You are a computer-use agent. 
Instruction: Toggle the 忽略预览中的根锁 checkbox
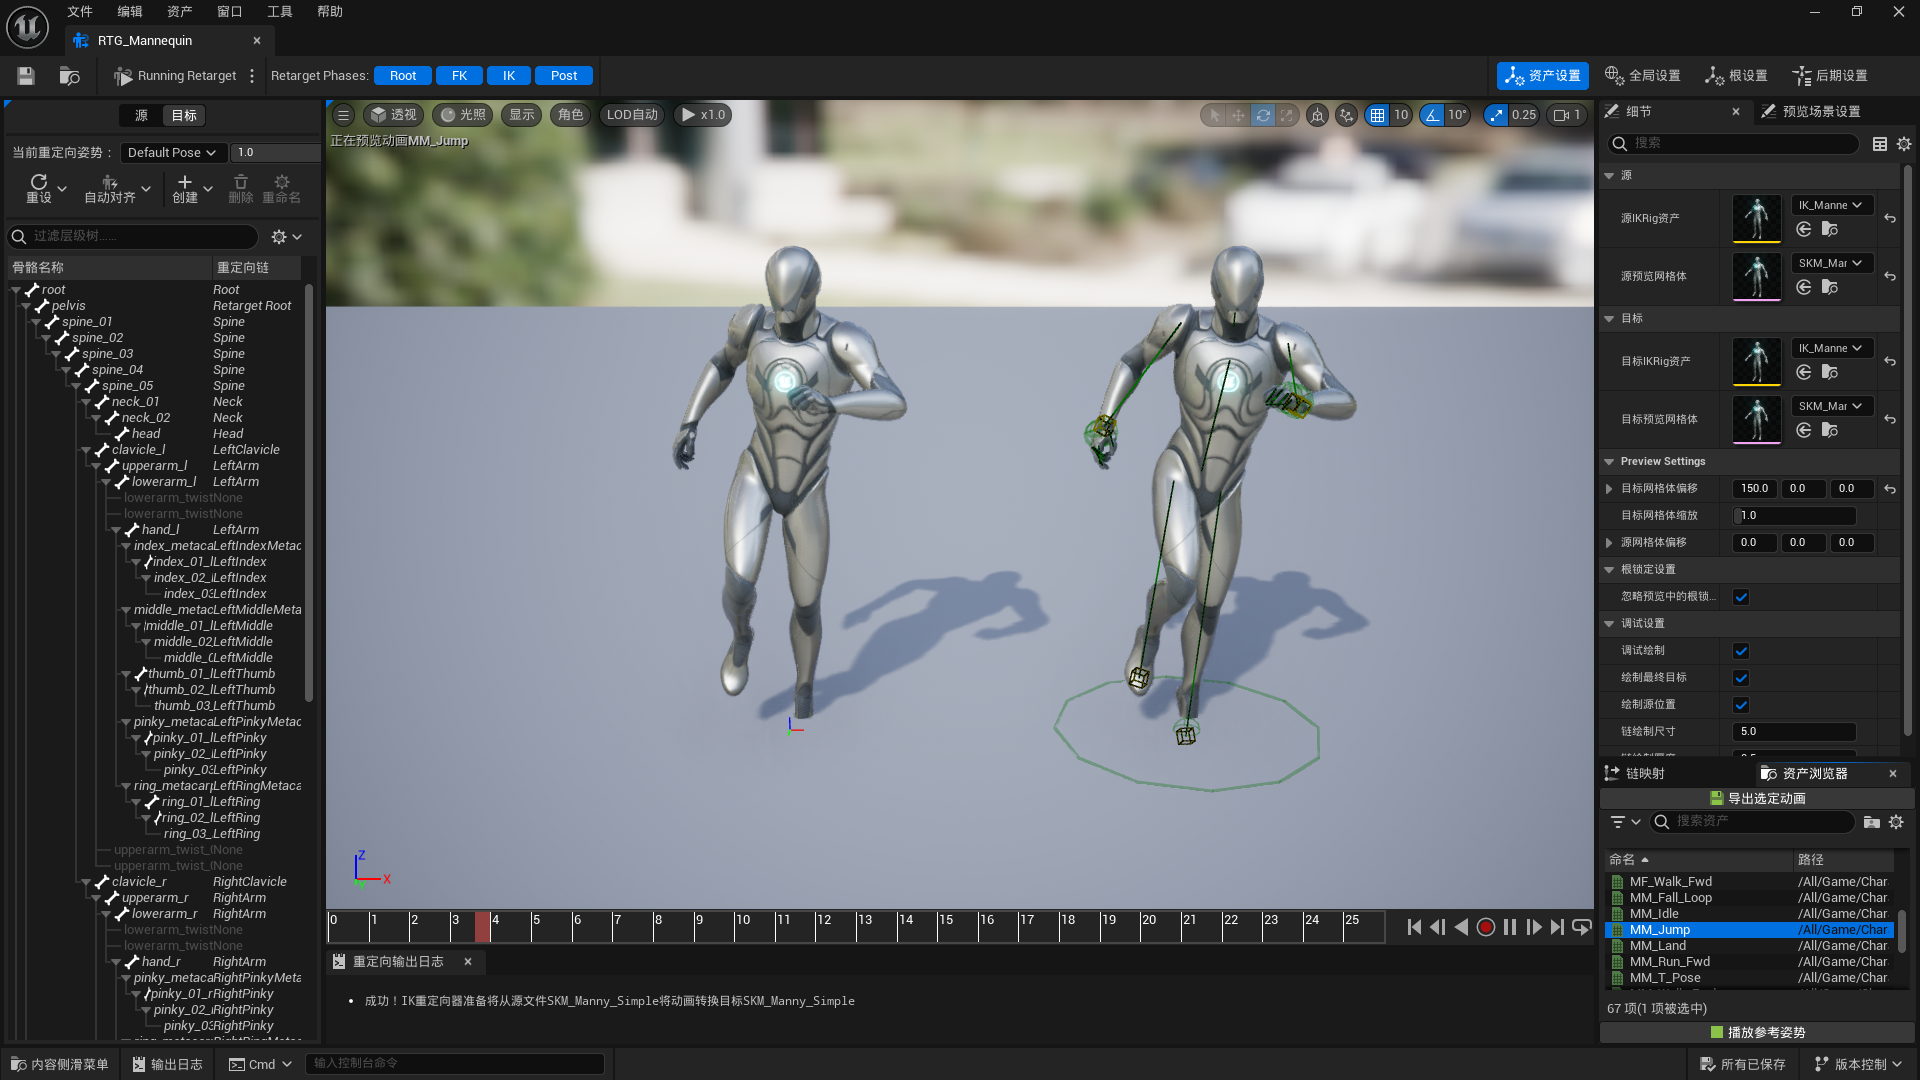click(1741, 597)
